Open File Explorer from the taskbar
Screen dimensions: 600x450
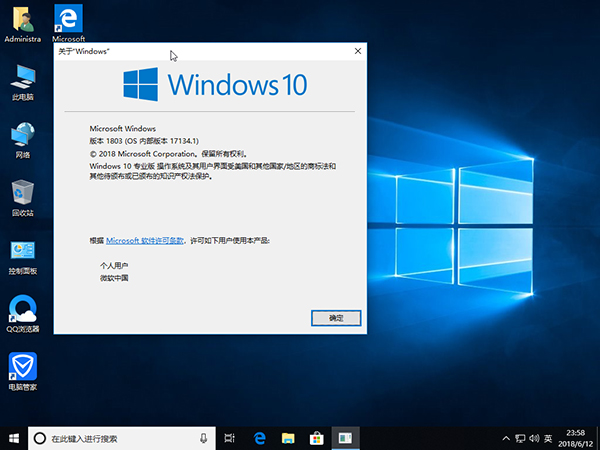pyautogui.click(x=288, y=438)
